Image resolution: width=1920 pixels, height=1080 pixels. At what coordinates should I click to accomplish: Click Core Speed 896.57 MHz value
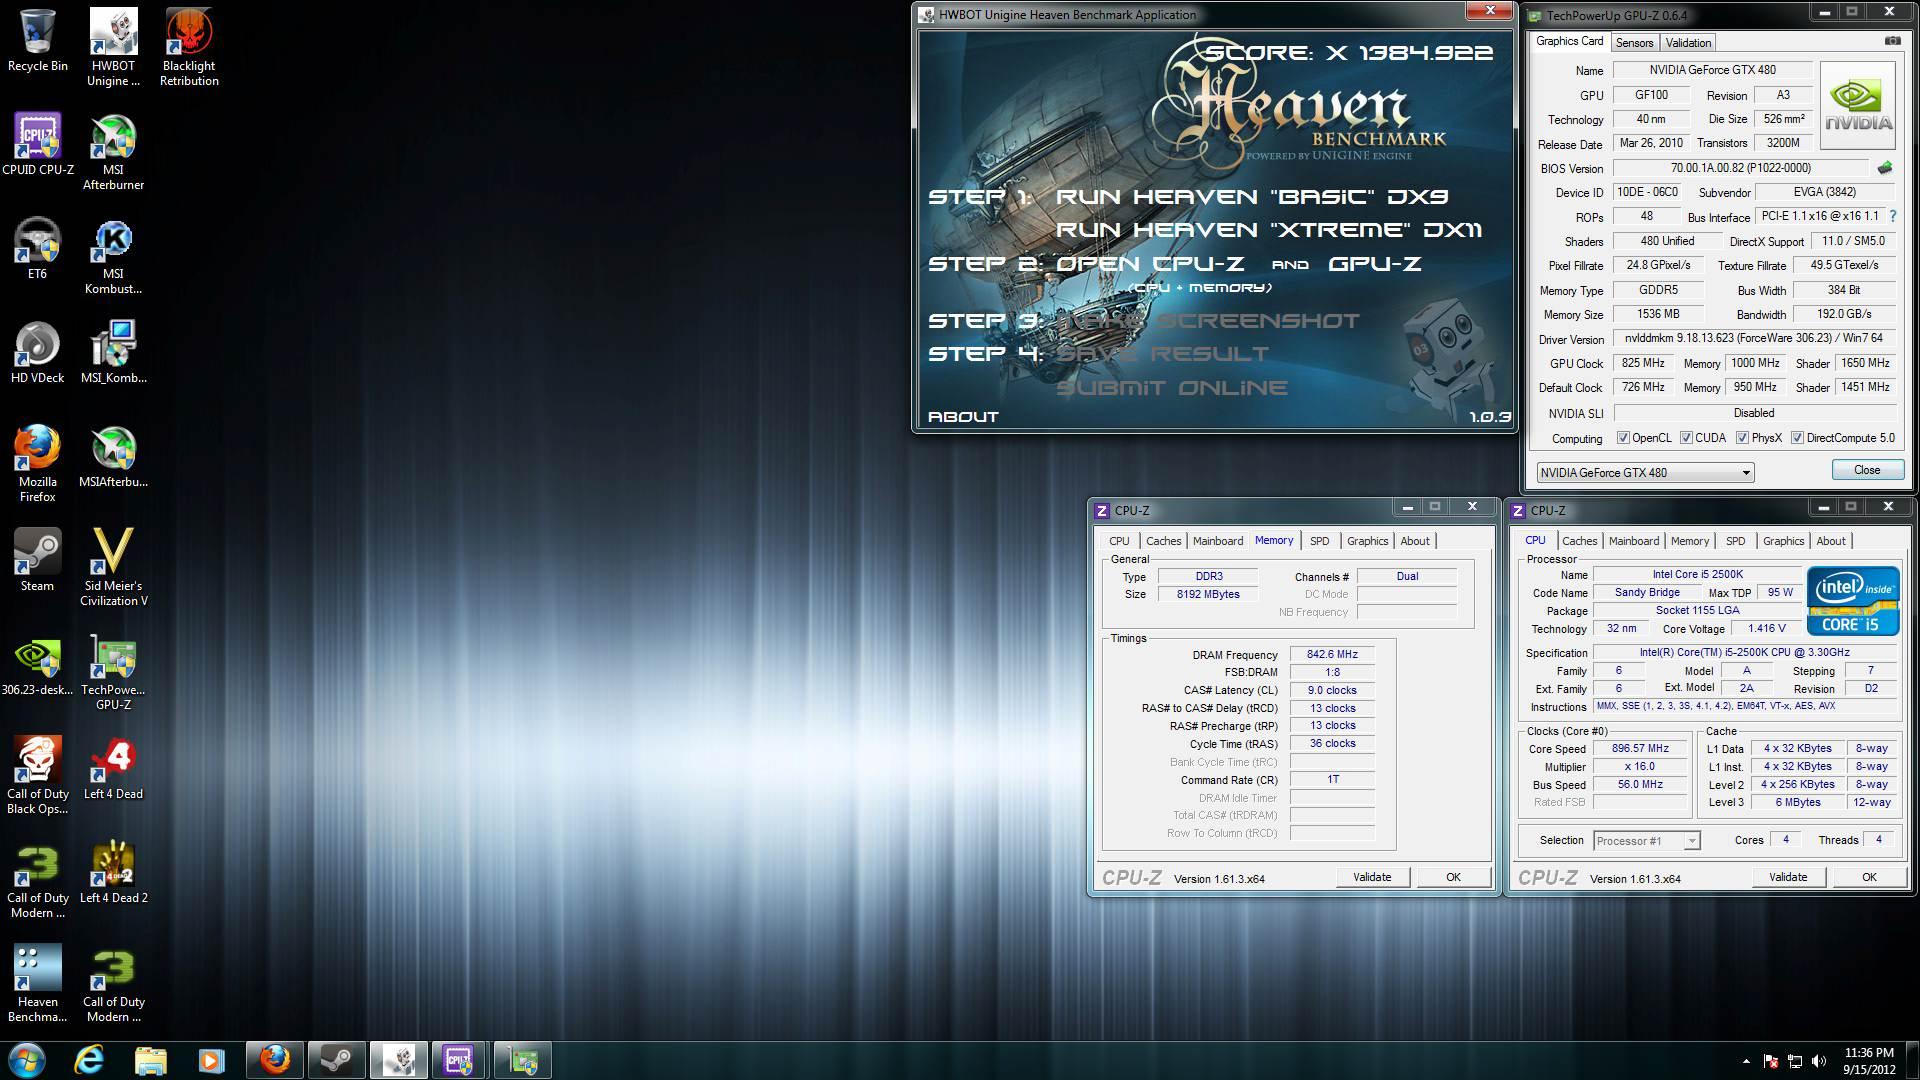(1640, 749)
